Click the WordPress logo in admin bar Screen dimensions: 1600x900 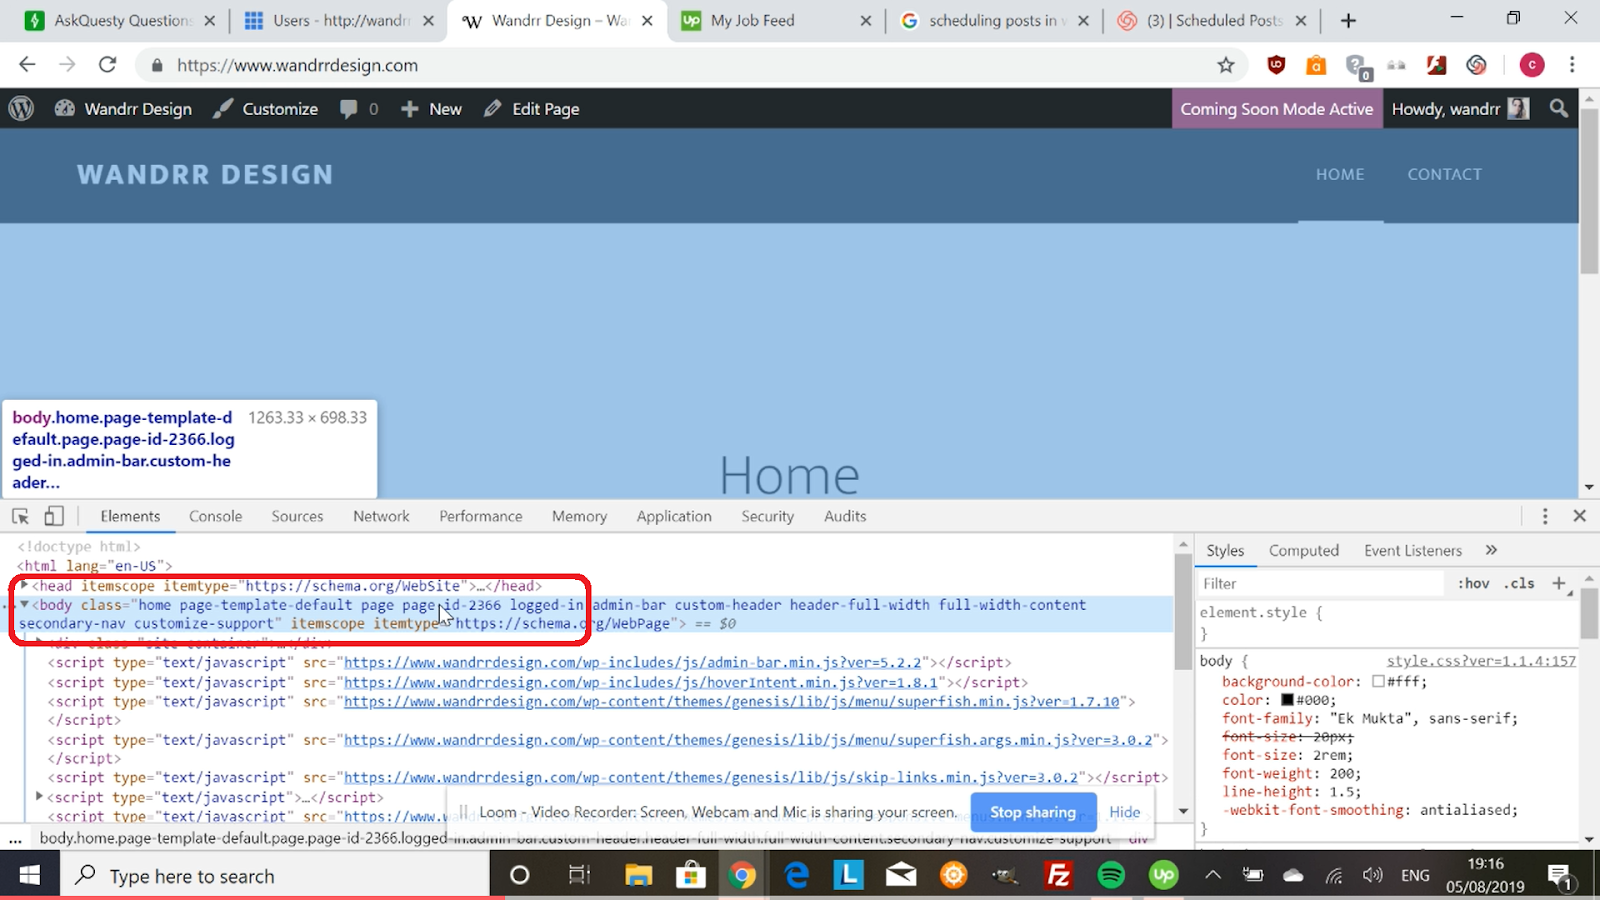coord(21,109)
